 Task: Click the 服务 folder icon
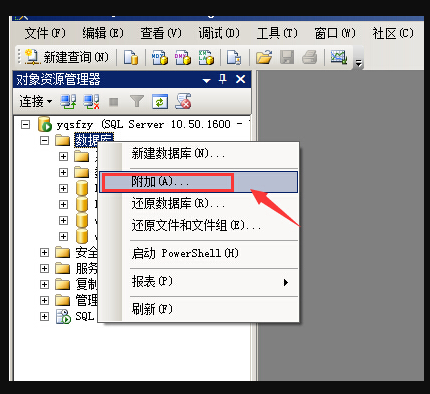pyautogui.click(x=62, y=269)
